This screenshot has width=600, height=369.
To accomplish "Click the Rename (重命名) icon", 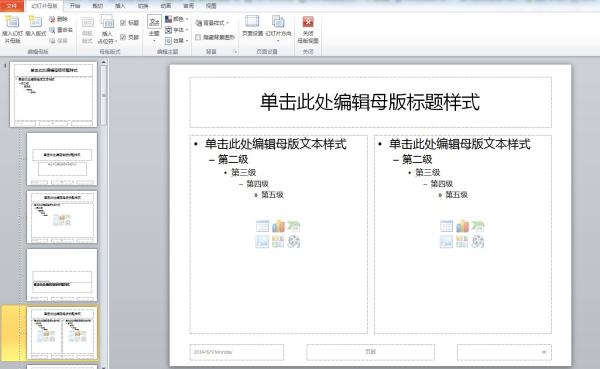I will pyautogui.click(x=52, y=30).
